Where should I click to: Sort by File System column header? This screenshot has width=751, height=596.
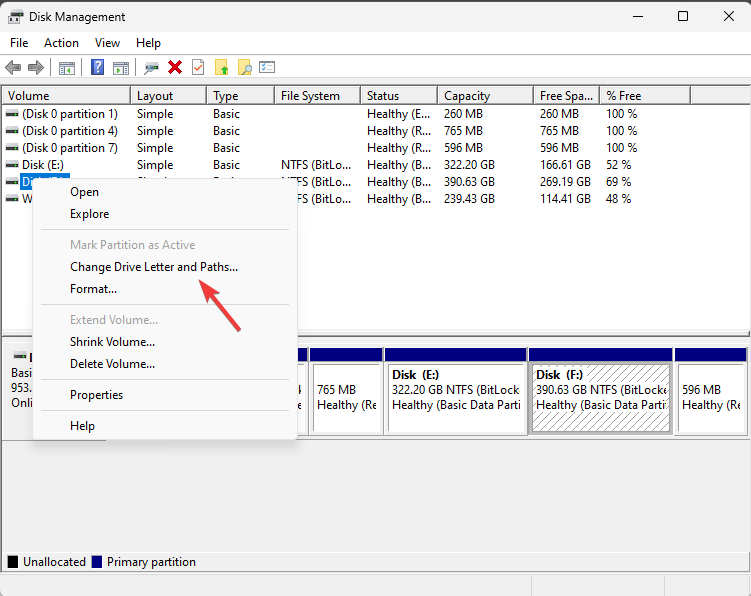[318, 96]
